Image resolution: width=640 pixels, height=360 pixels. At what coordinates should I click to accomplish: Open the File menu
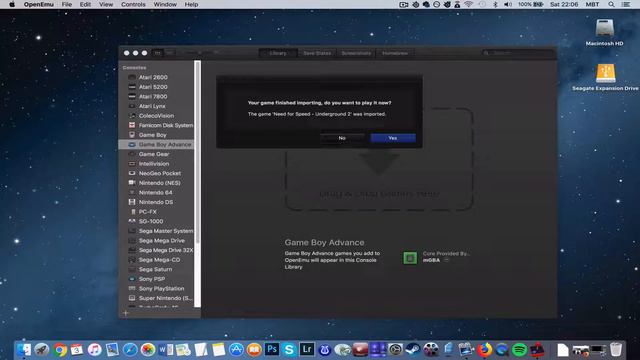67,4
